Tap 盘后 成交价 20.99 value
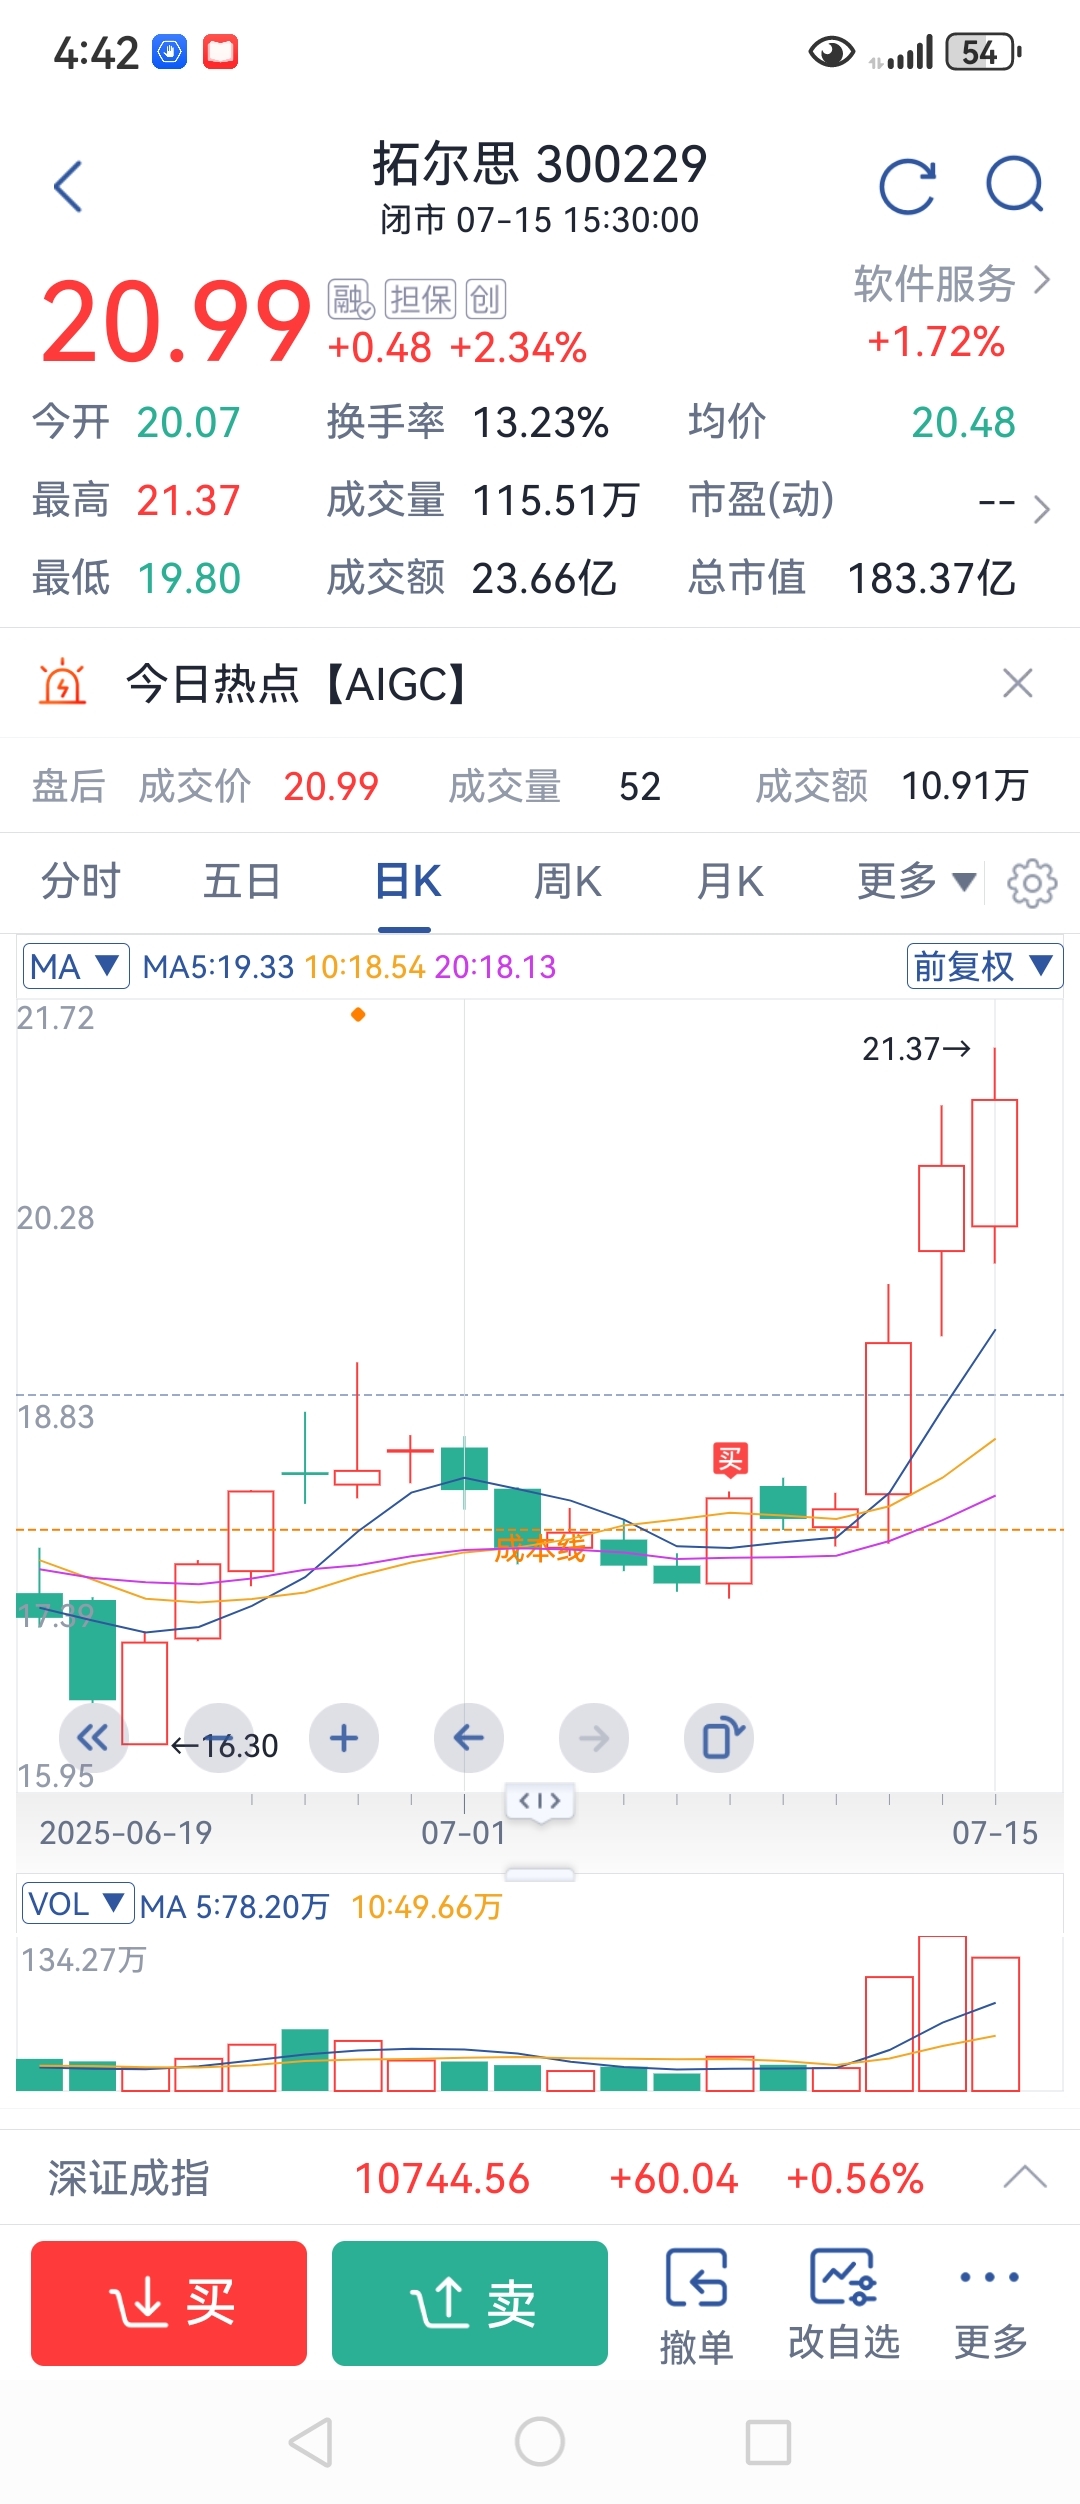1080x2504 pixels. (331, 786)
